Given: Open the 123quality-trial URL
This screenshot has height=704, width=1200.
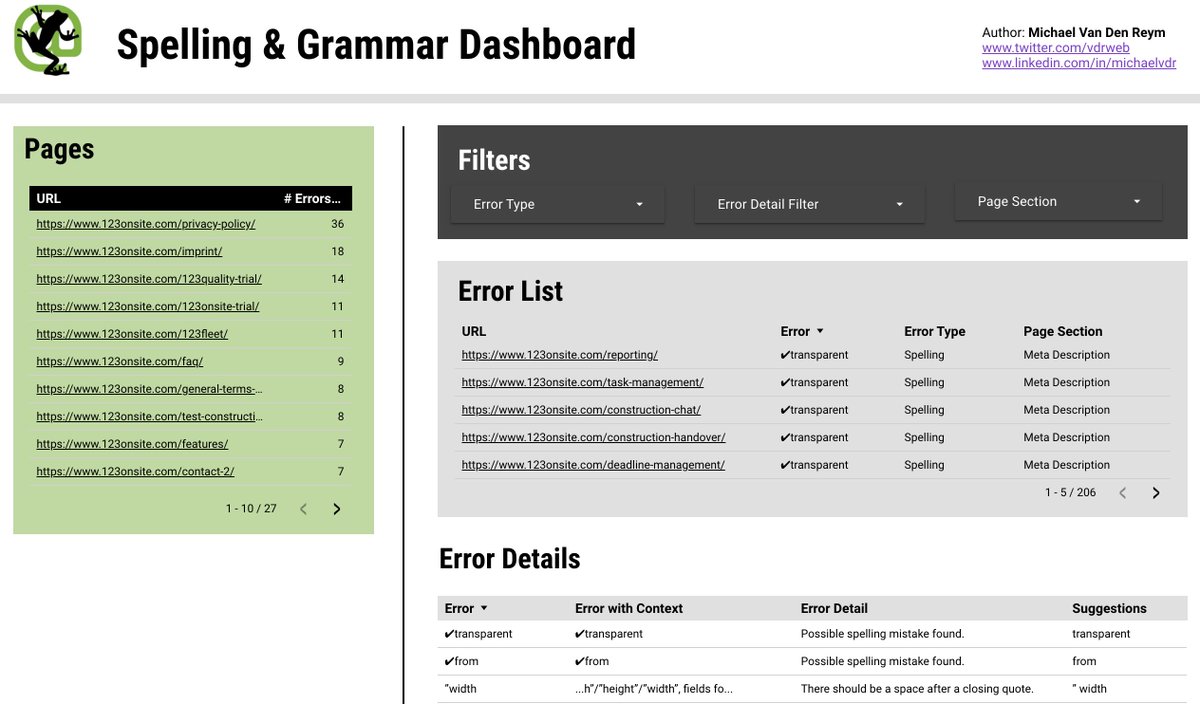Looking at the screenshot, I should pos(149,279).
